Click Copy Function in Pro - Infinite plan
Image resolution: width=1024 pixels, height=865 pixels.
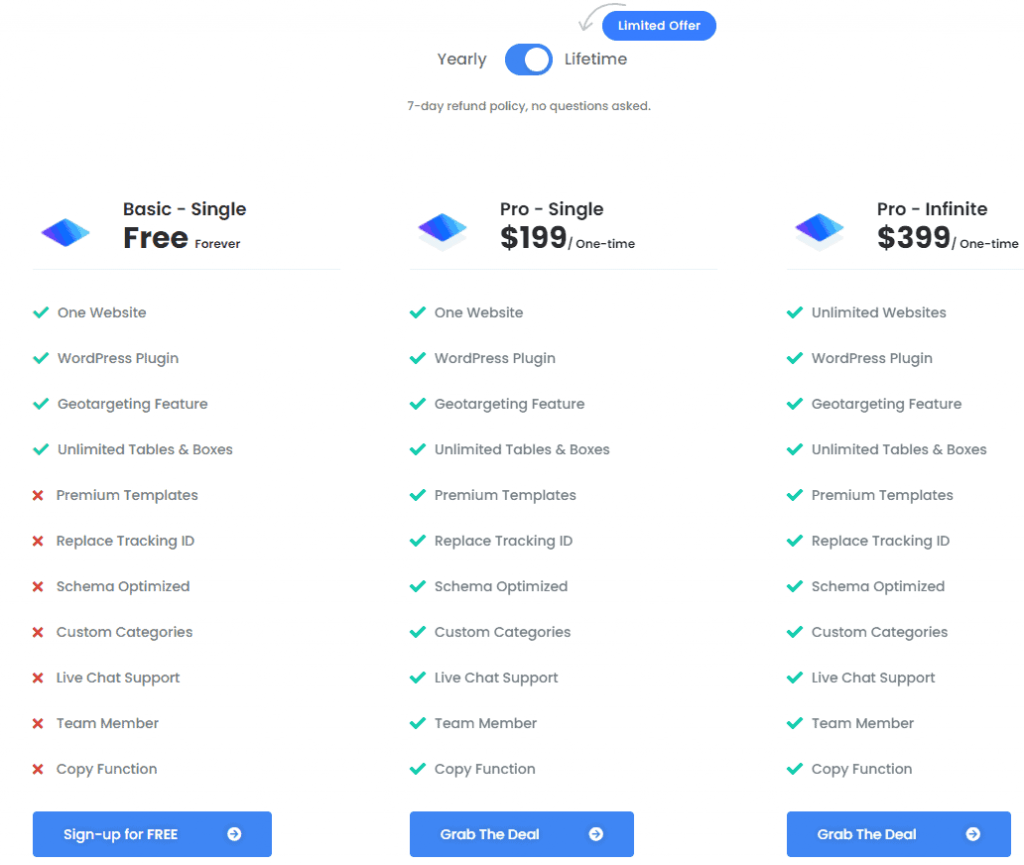861,770
